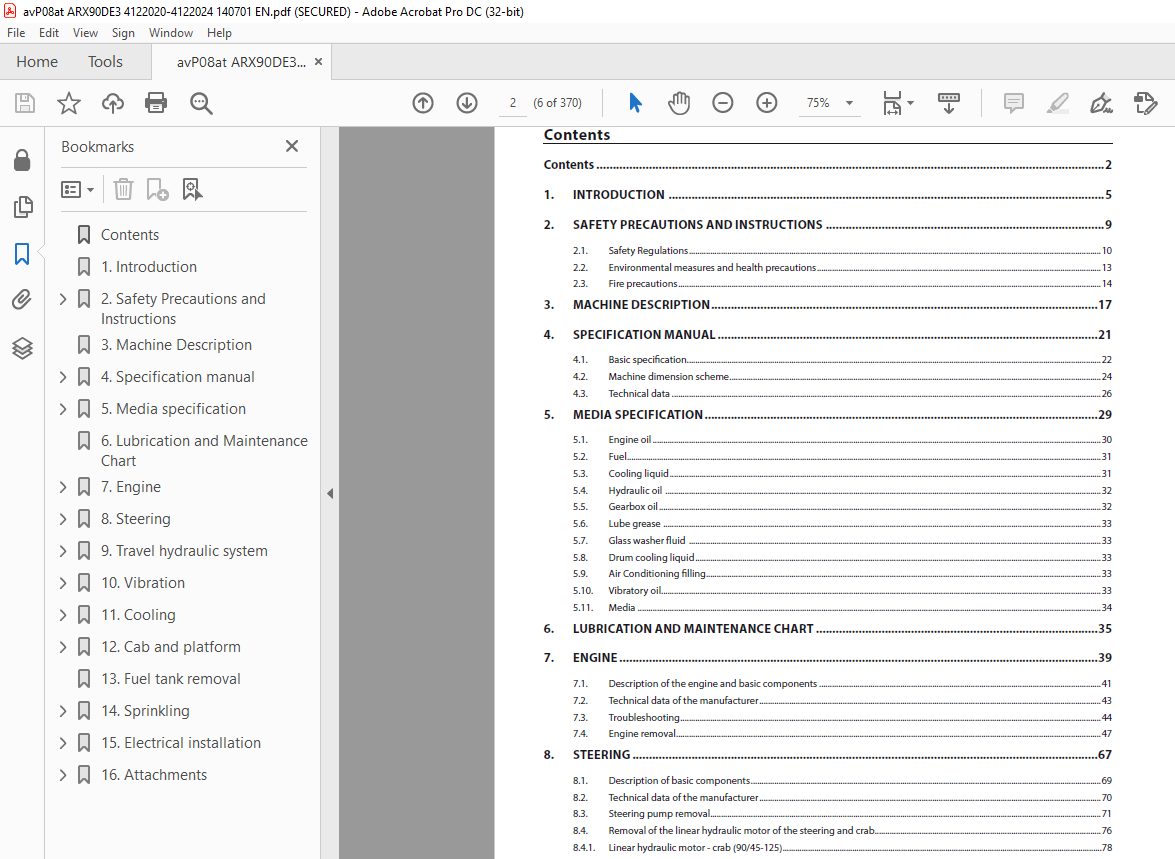The image size is (1175, 859).
Task: Open the 75% zoom level dropdown
Action: click(850, 103)
